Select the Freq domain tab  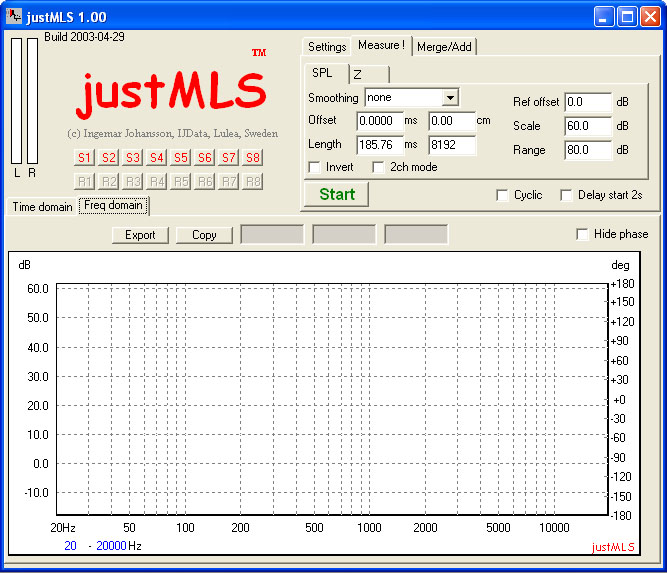click(113, 205)
